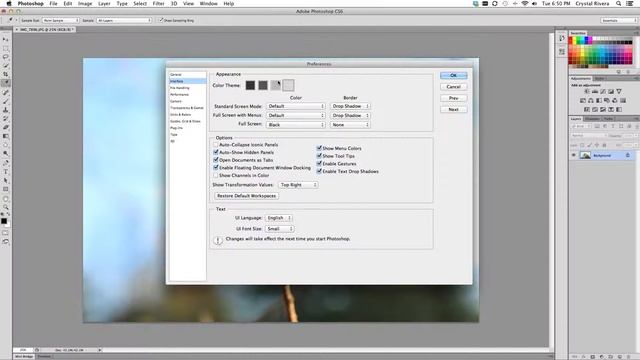Add a Color Balance adjustment
This screenshot has width=640, height=360.
591,100
